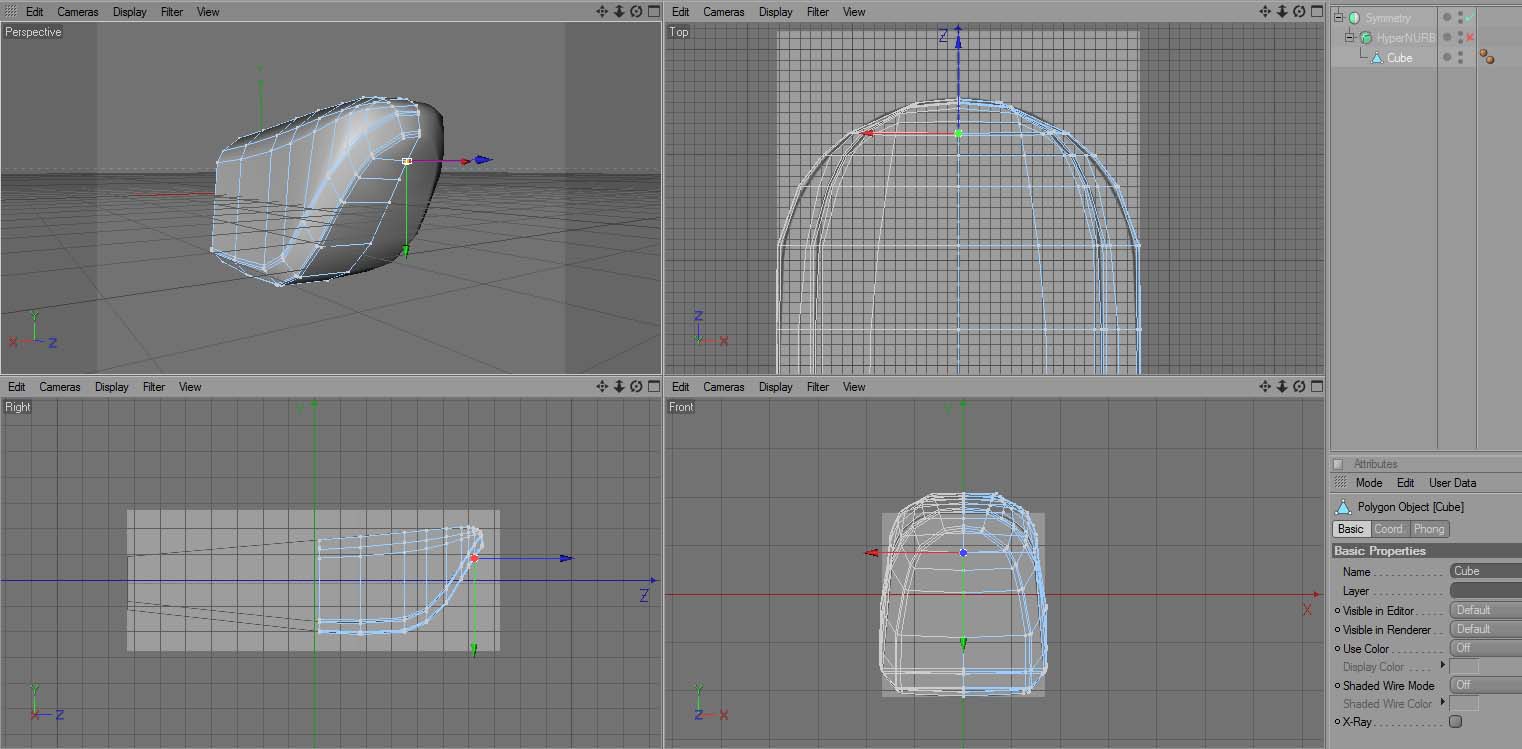This screenshot has width=1522, height=749.
Task: Click the Polygon Object icon in Attributes header
Action: [1343, 507]
